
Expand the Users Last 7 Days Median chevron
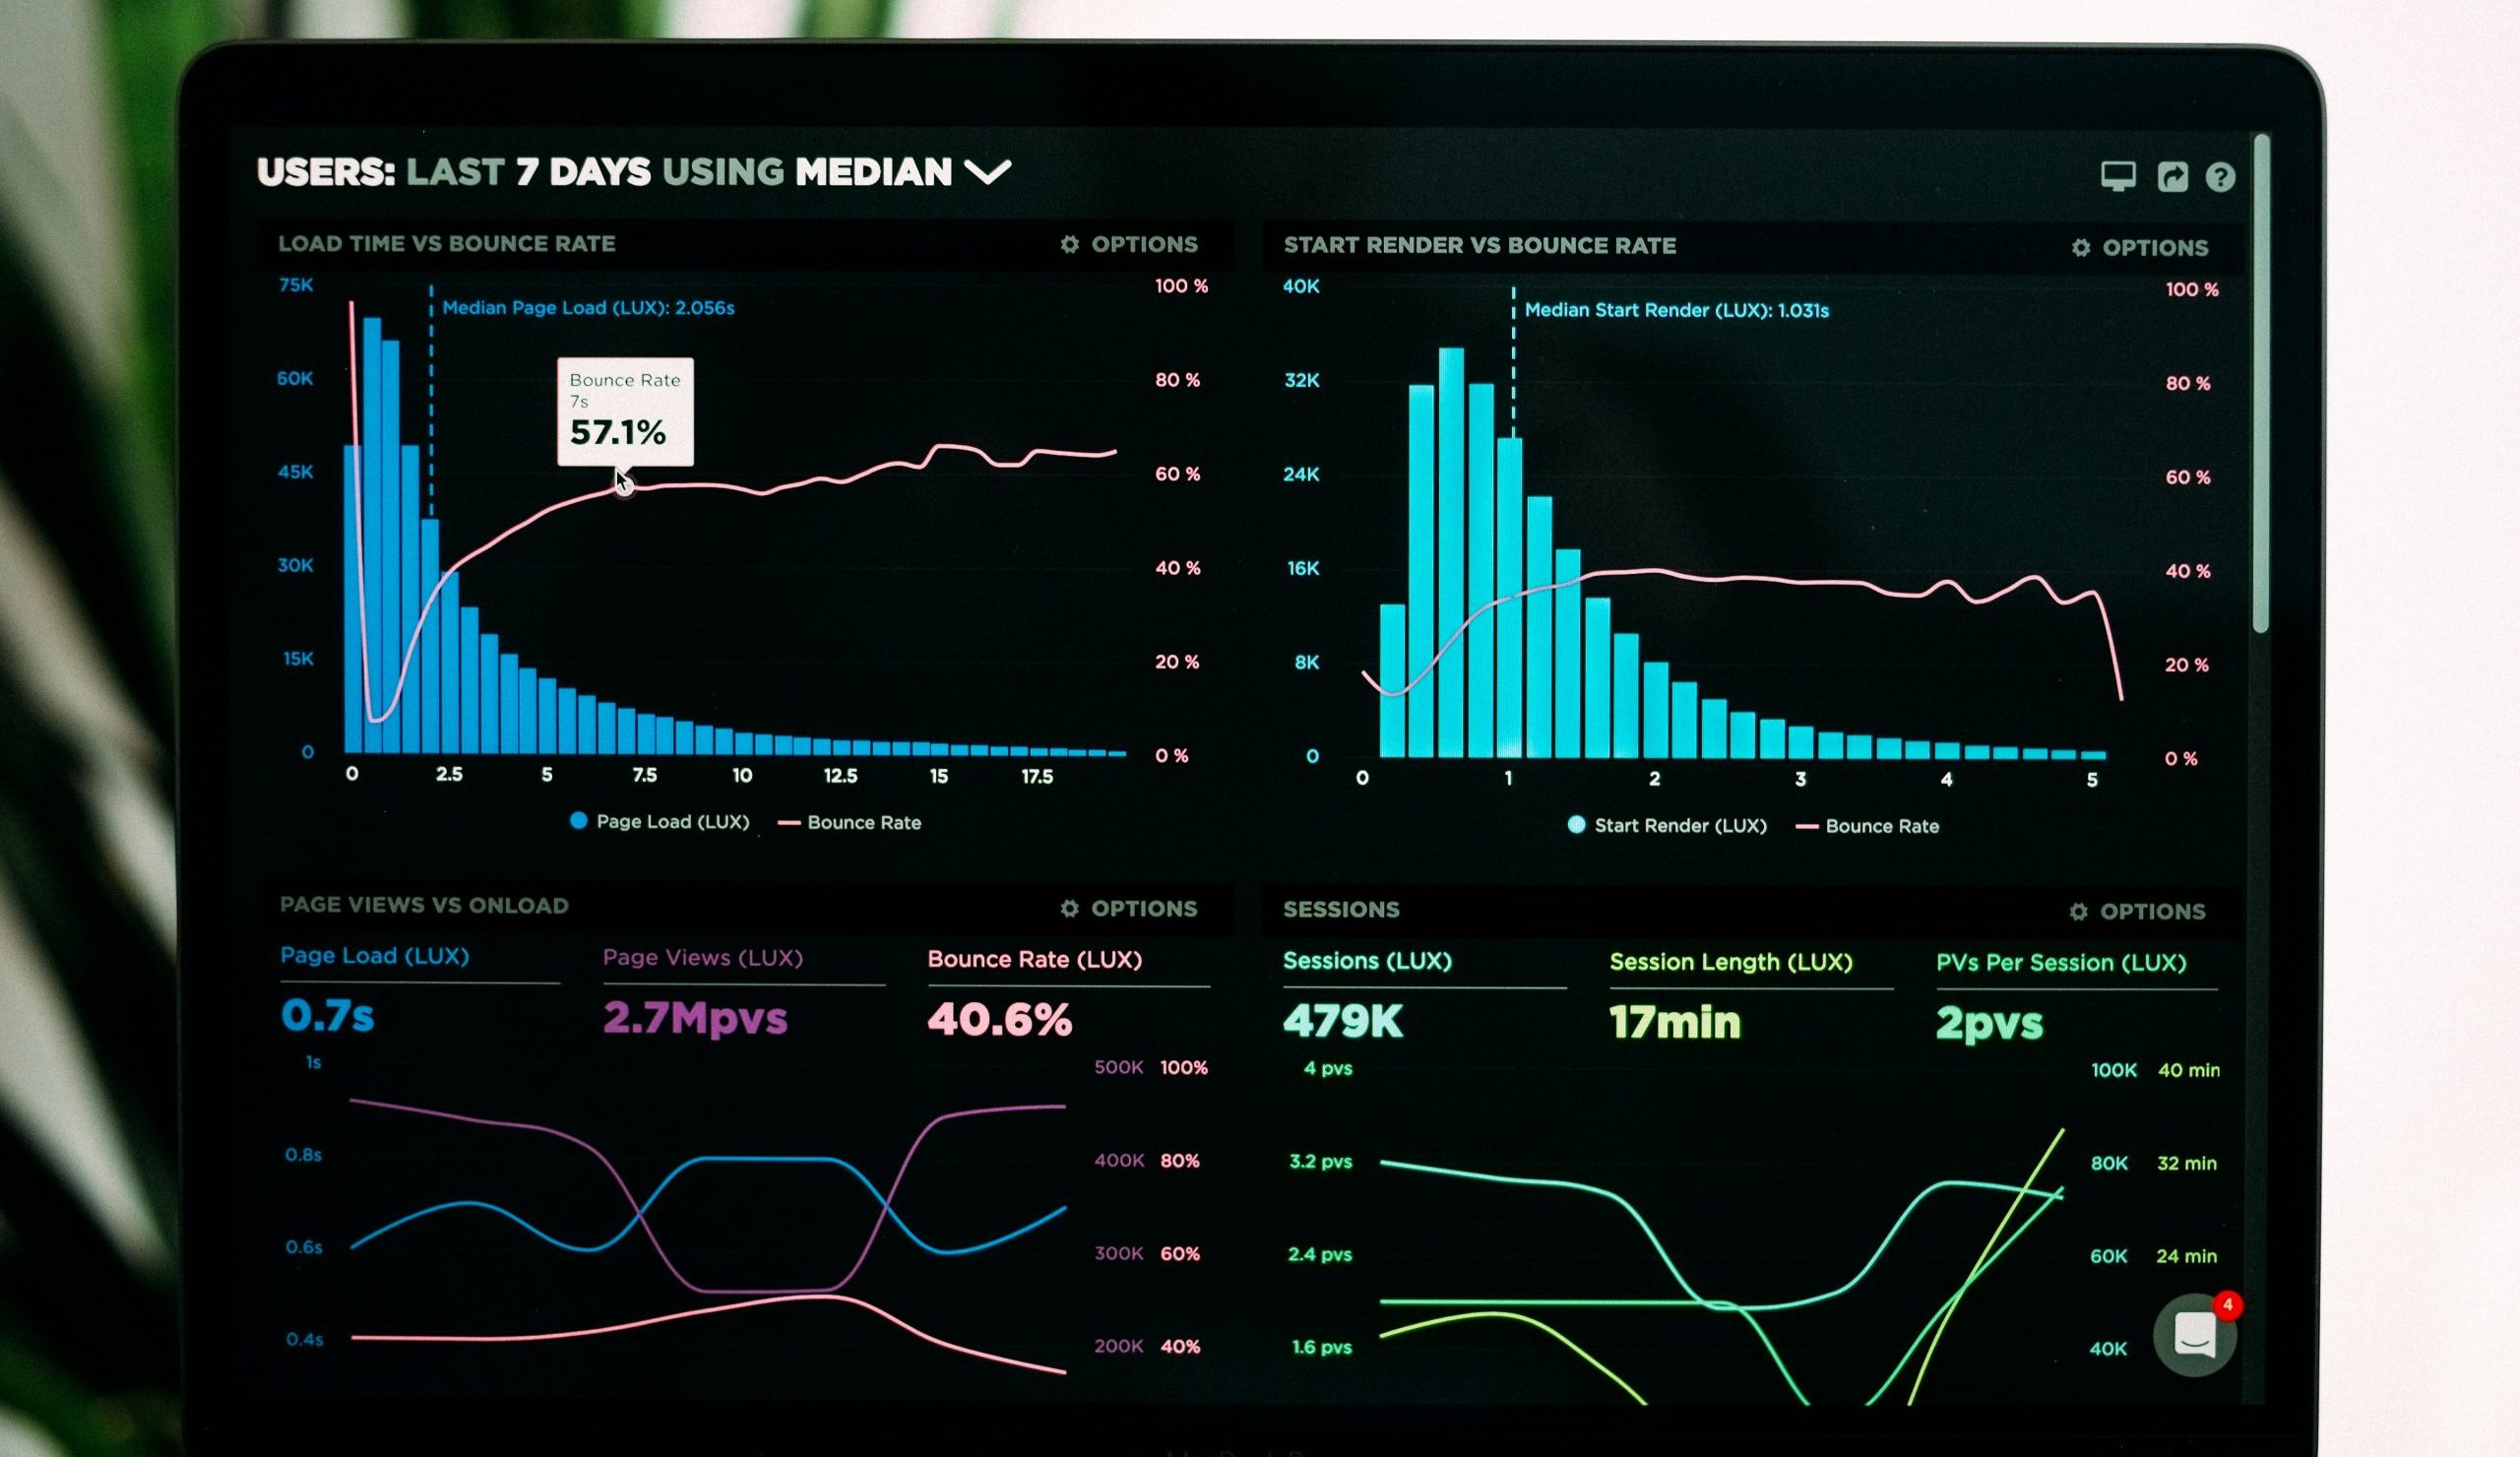[x=987, y=172]
